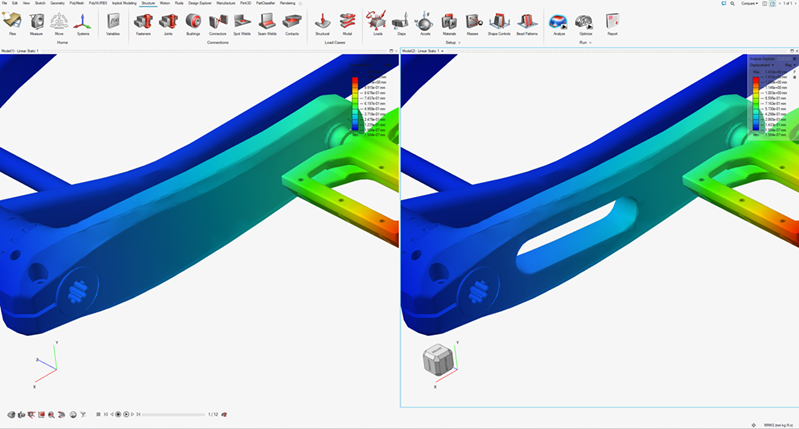Select the Spot Welds tool
Screen dimensions: 799x429
pos(242,24)
